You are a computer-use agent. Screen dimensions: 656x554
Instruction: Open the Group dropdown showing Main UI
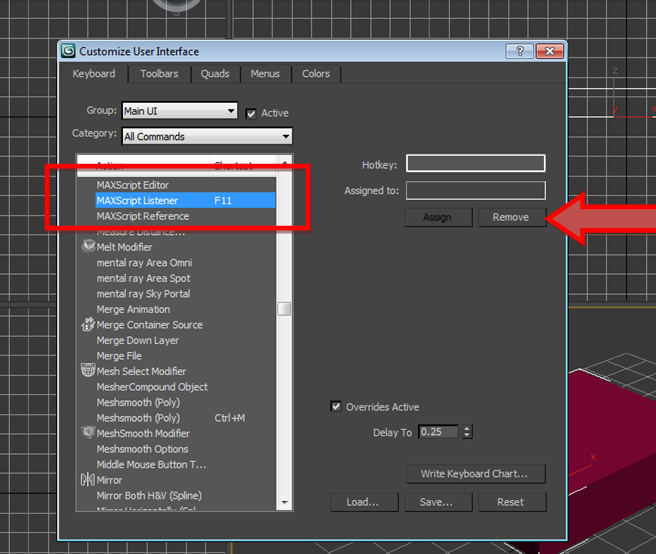tap(179, 111)
